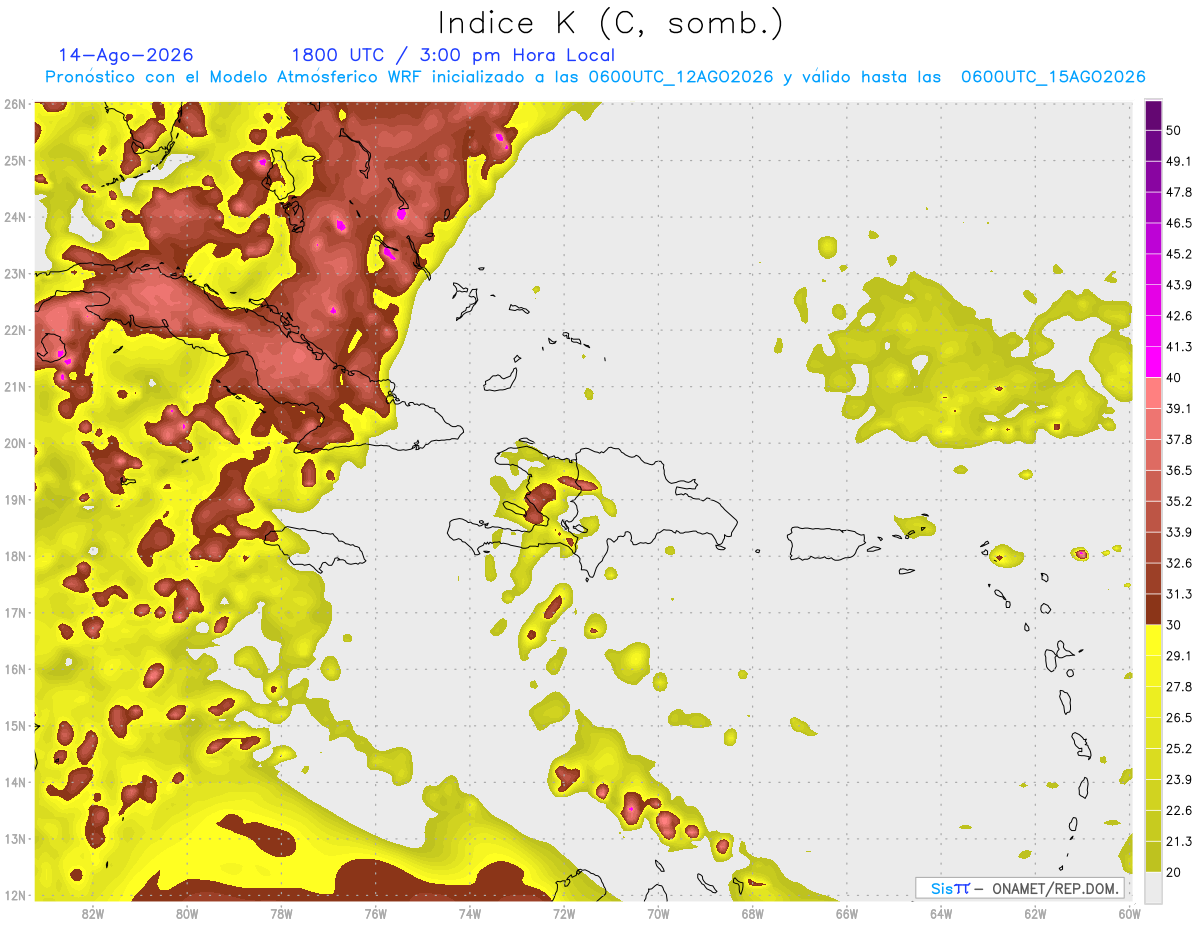Click the valid-until time "0600UTC_15AGO2026"
The height and width of the screenshot is (927, 1200).
(x=1053, y=77)
